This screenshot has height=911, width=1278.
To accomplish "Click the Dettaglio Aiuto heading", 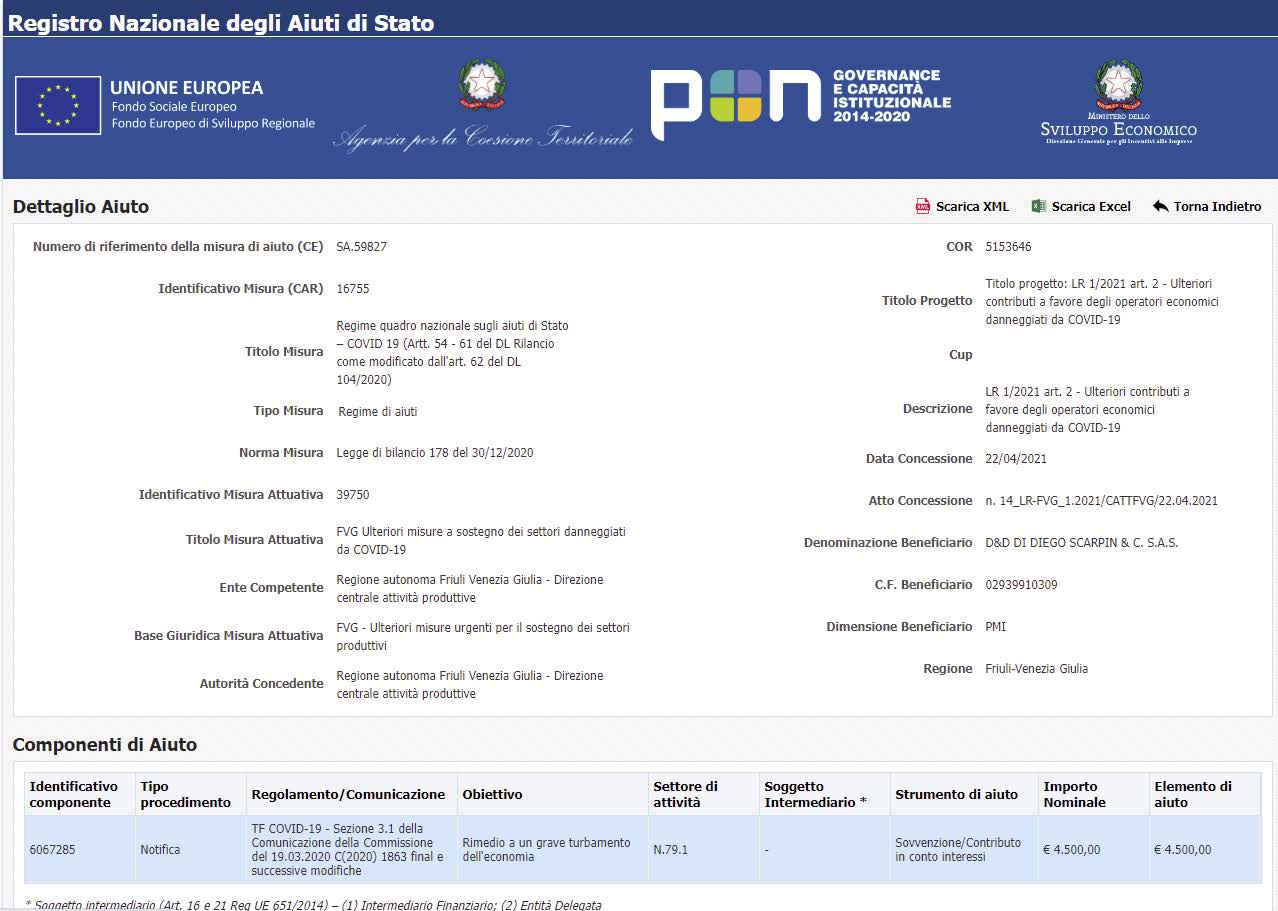I will coord(81,207).
